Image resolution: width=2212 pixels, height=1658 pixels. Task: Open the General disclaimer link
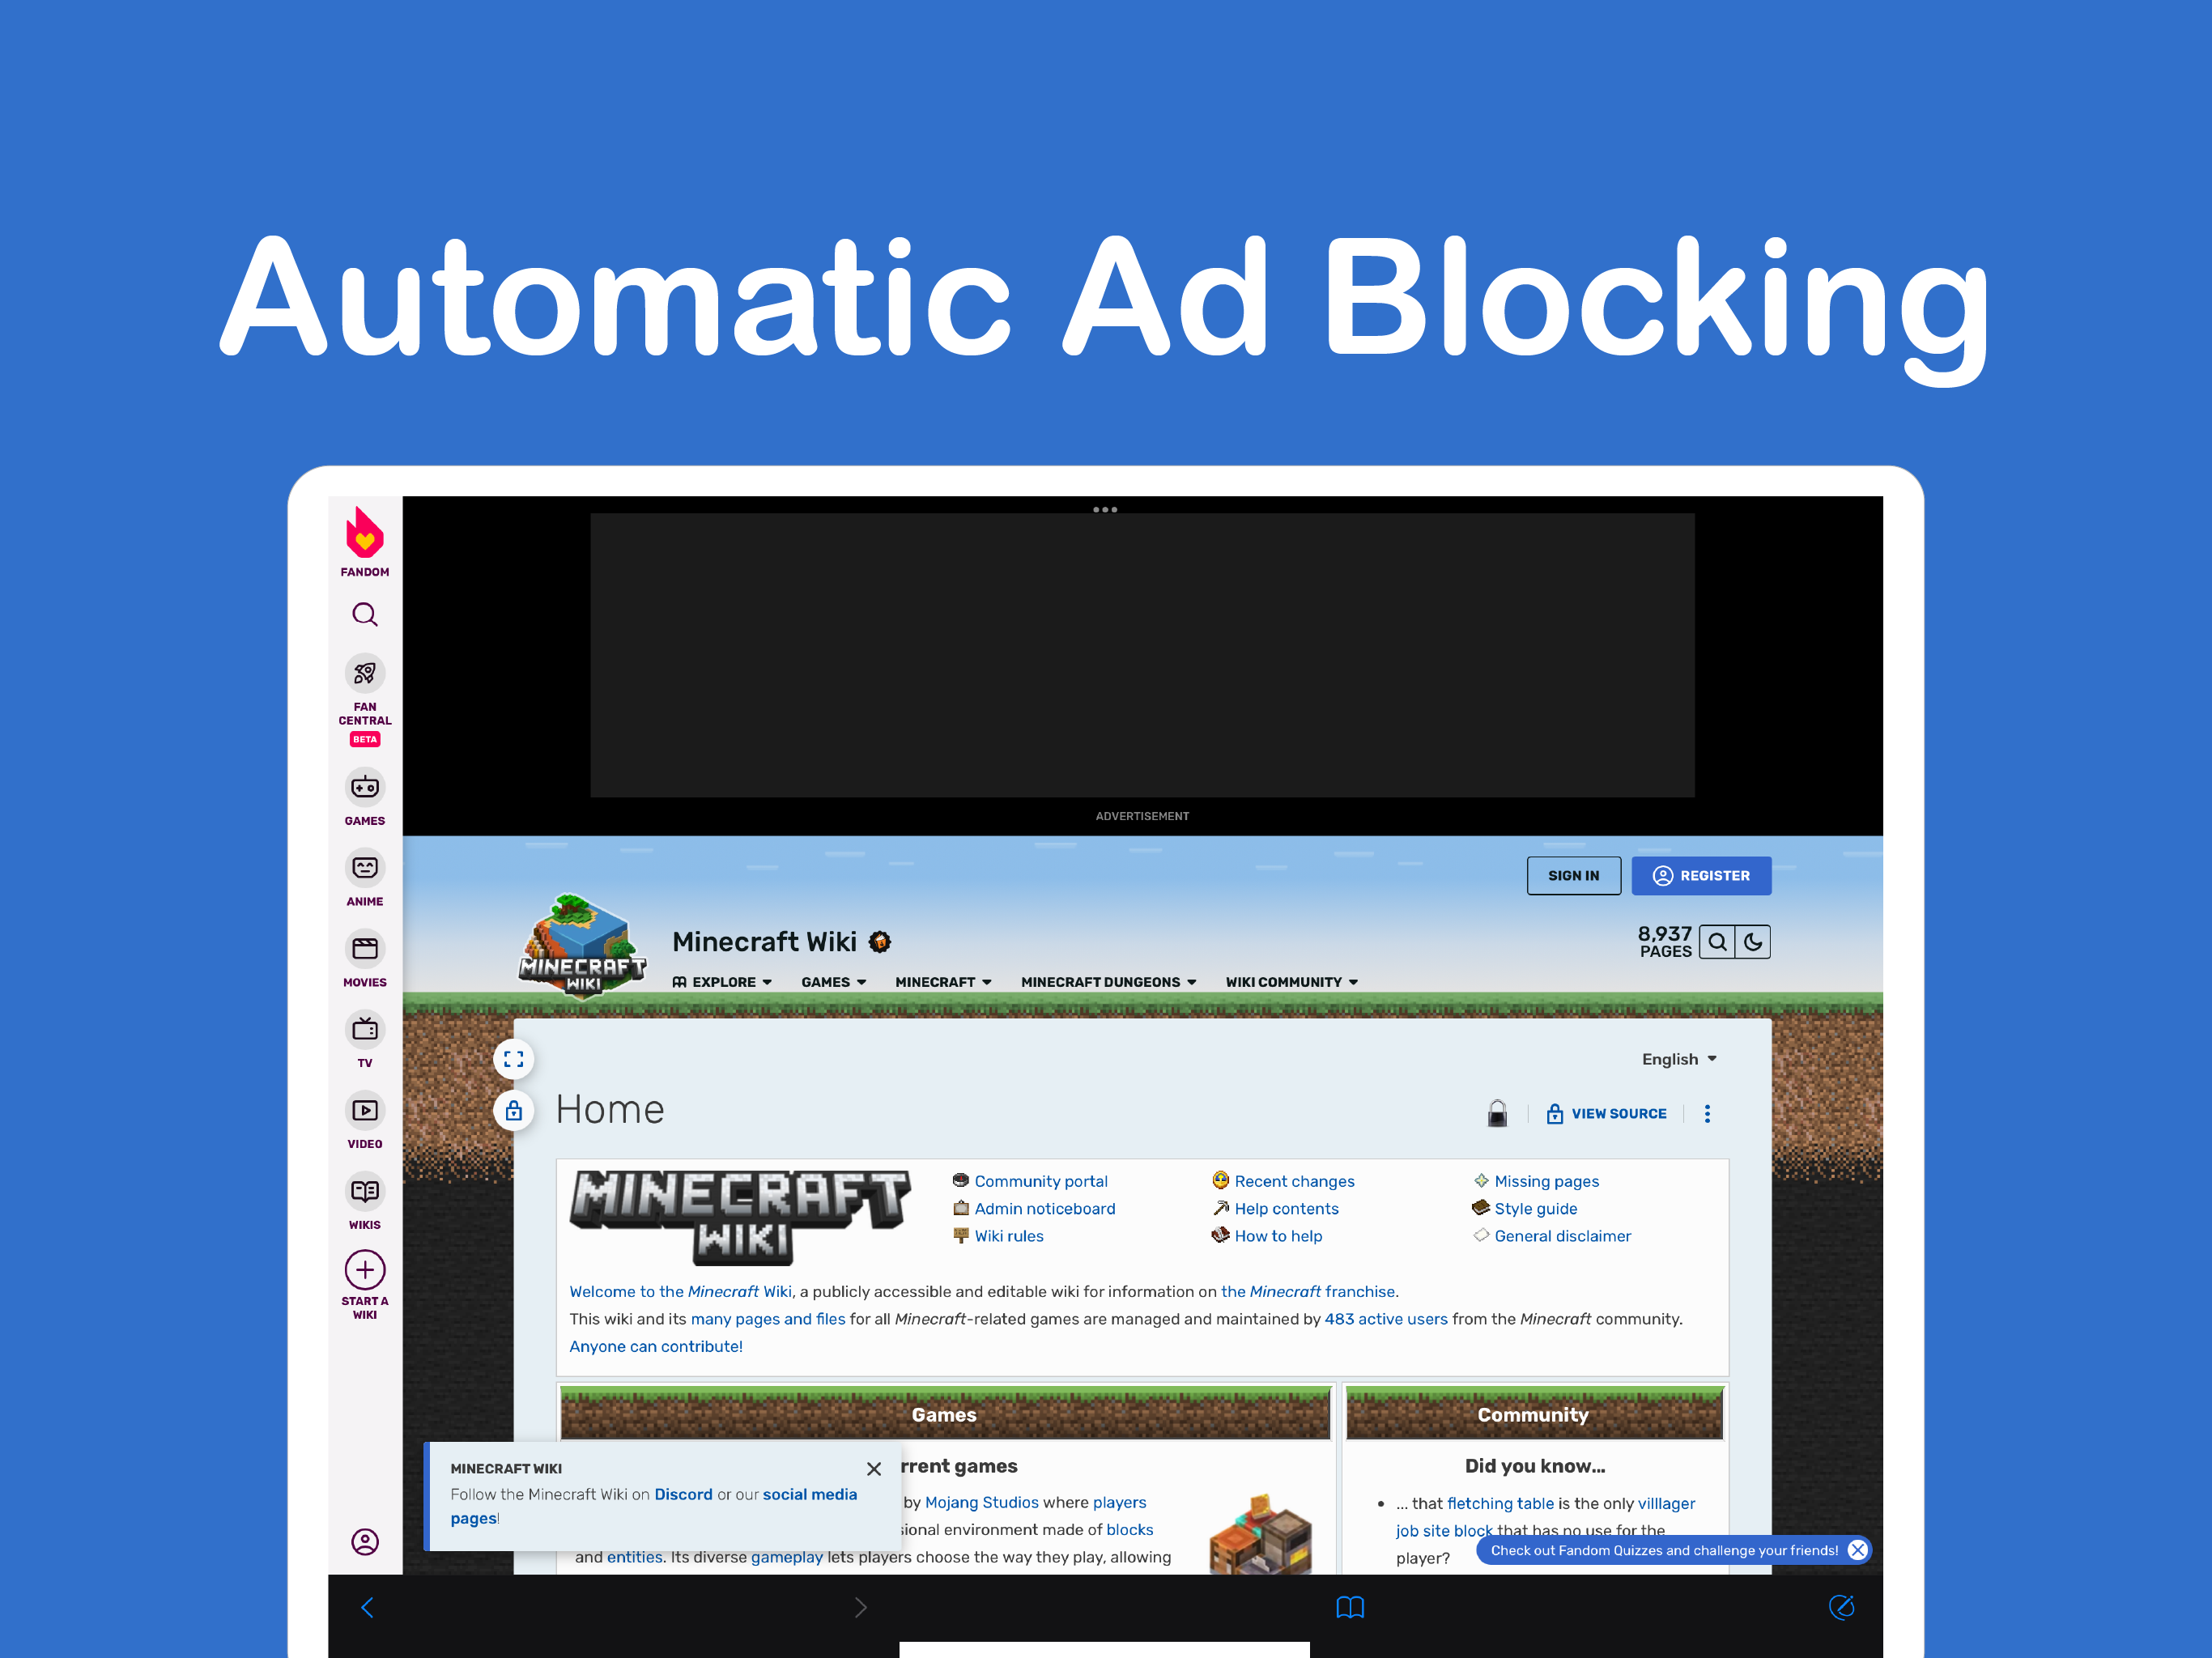click(x=1563, y=1236)
